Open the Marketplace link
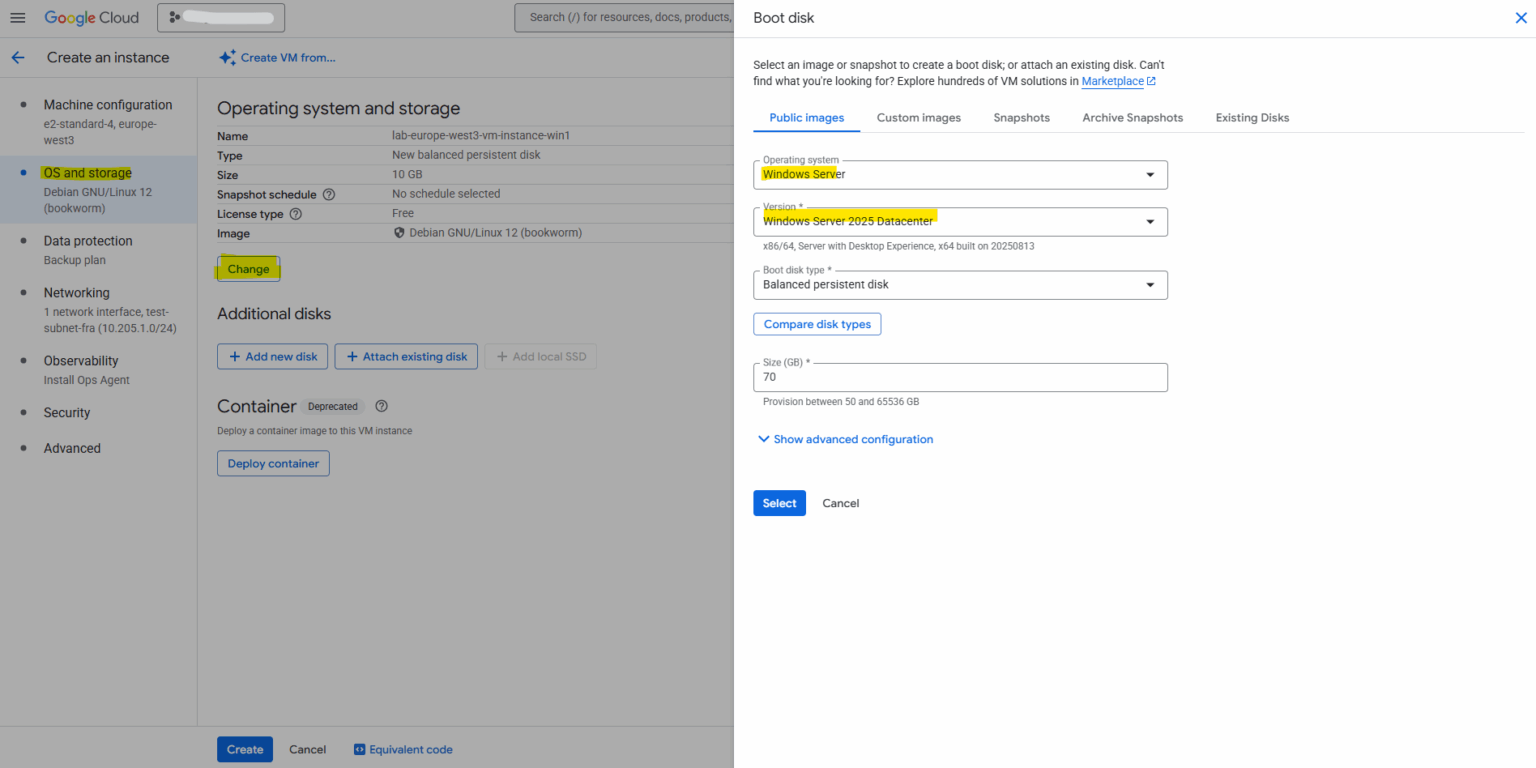 point(1112,81)
